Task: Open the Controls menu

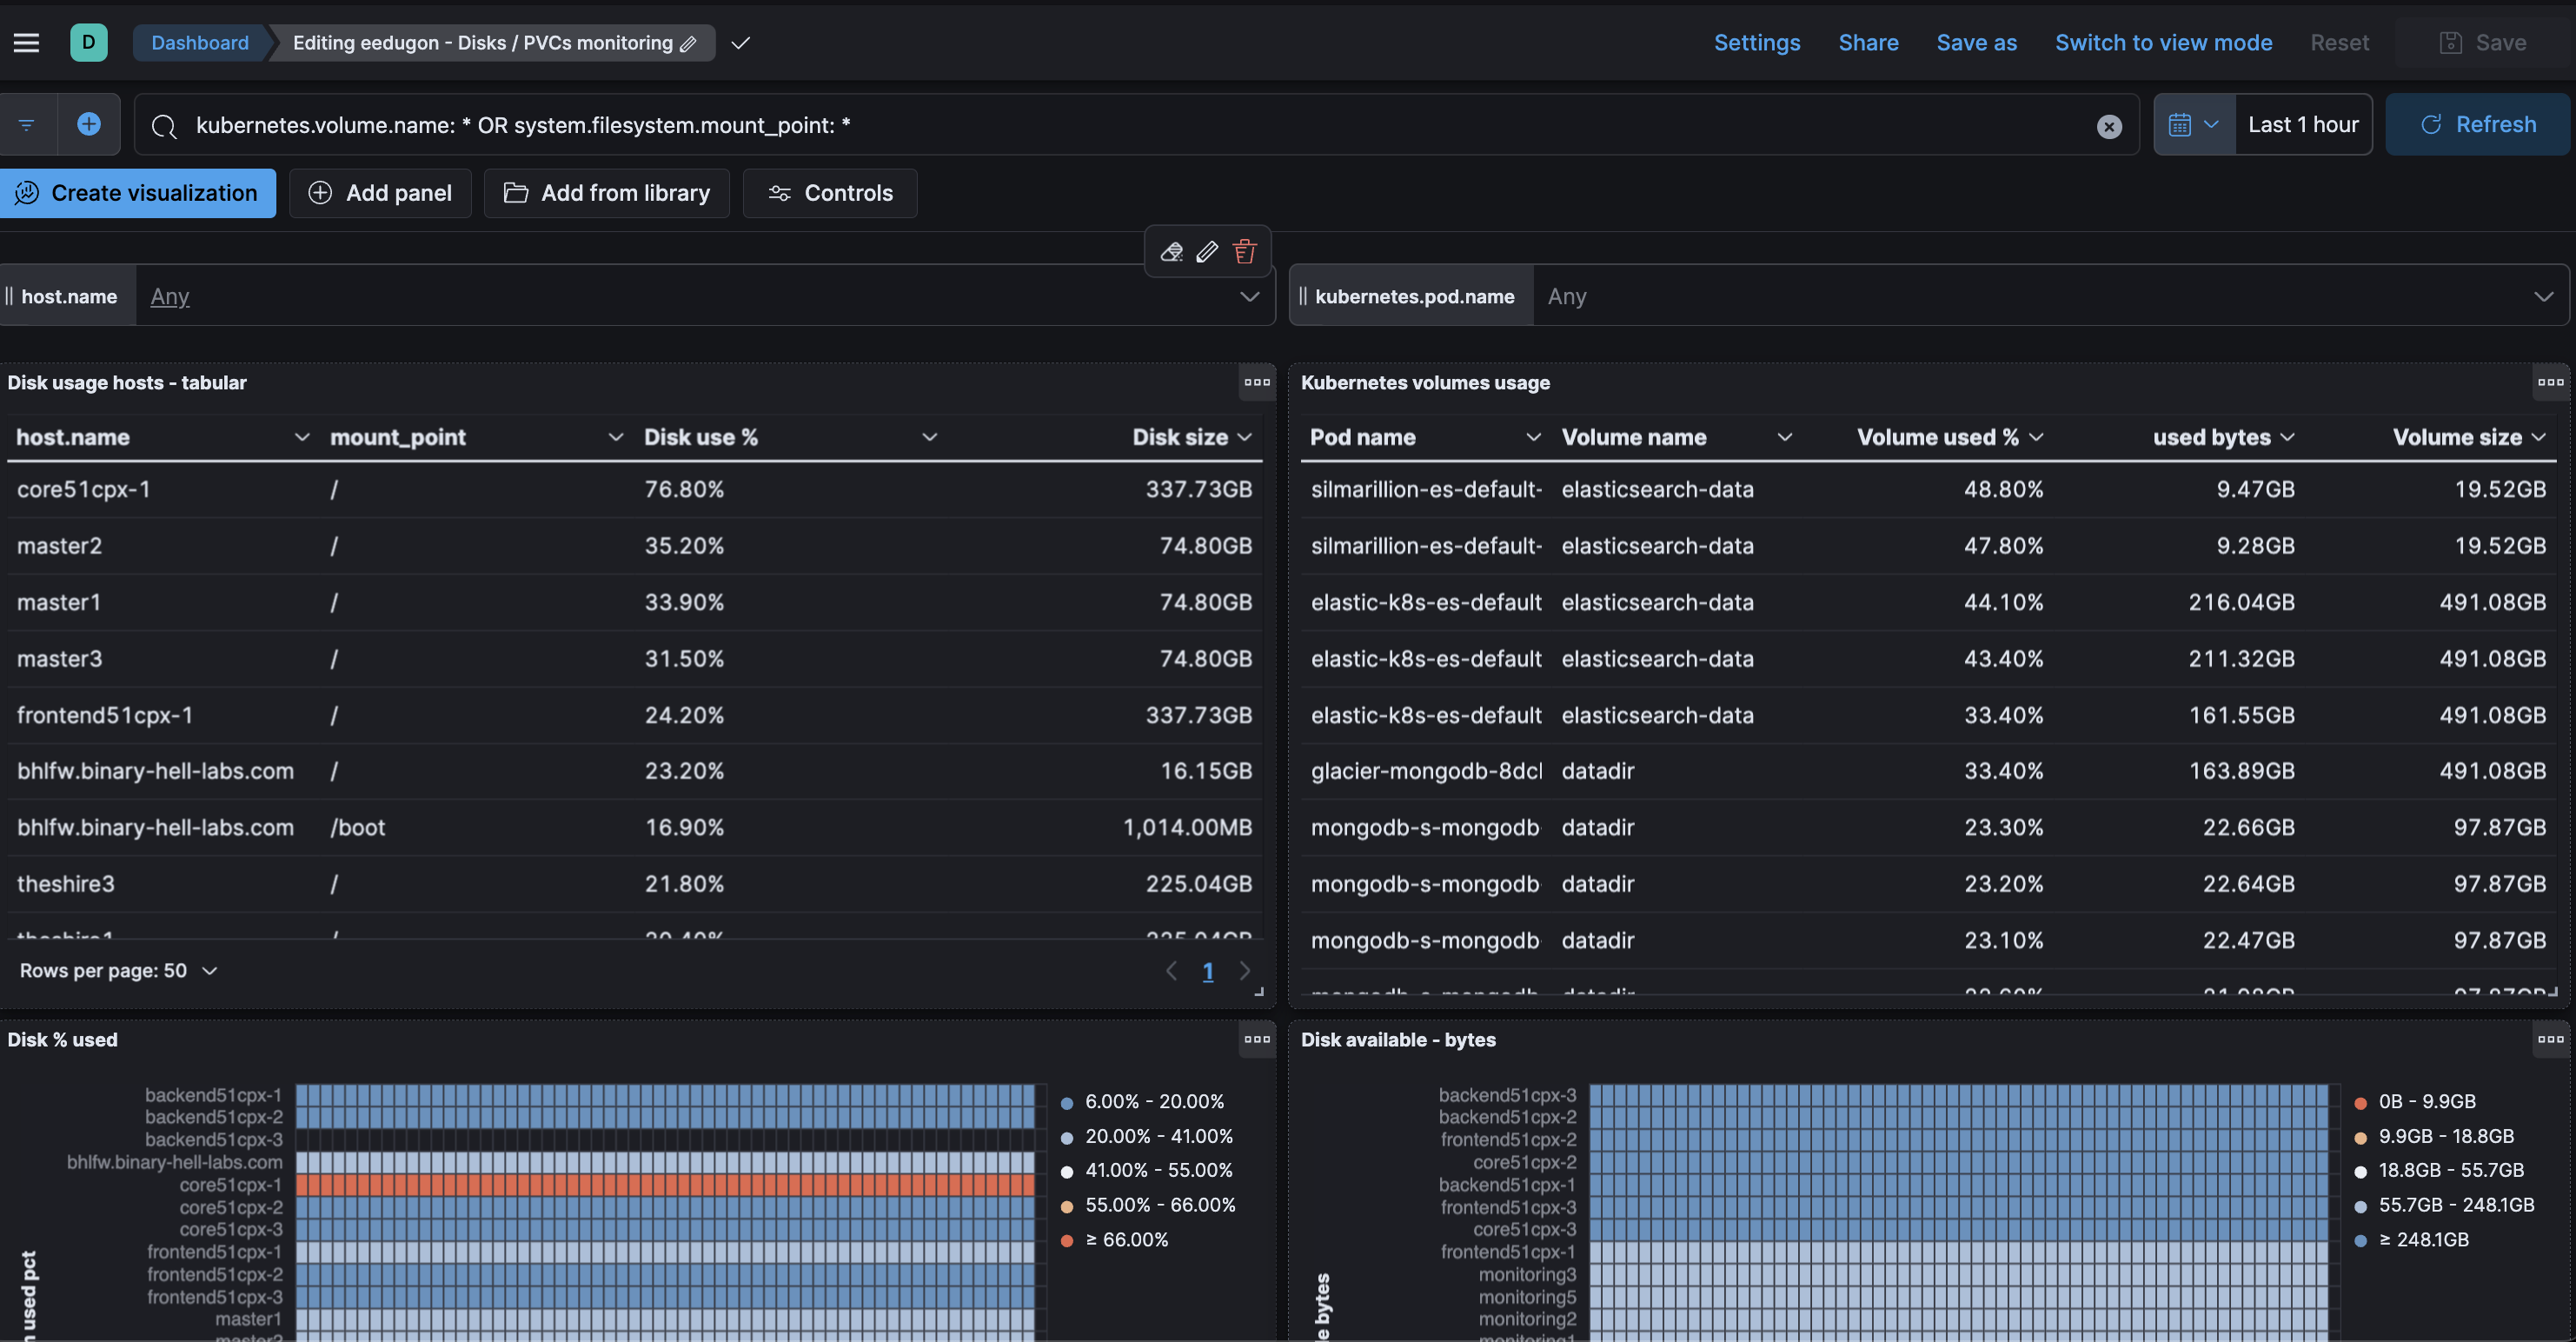Action: [x=830, y=193]
